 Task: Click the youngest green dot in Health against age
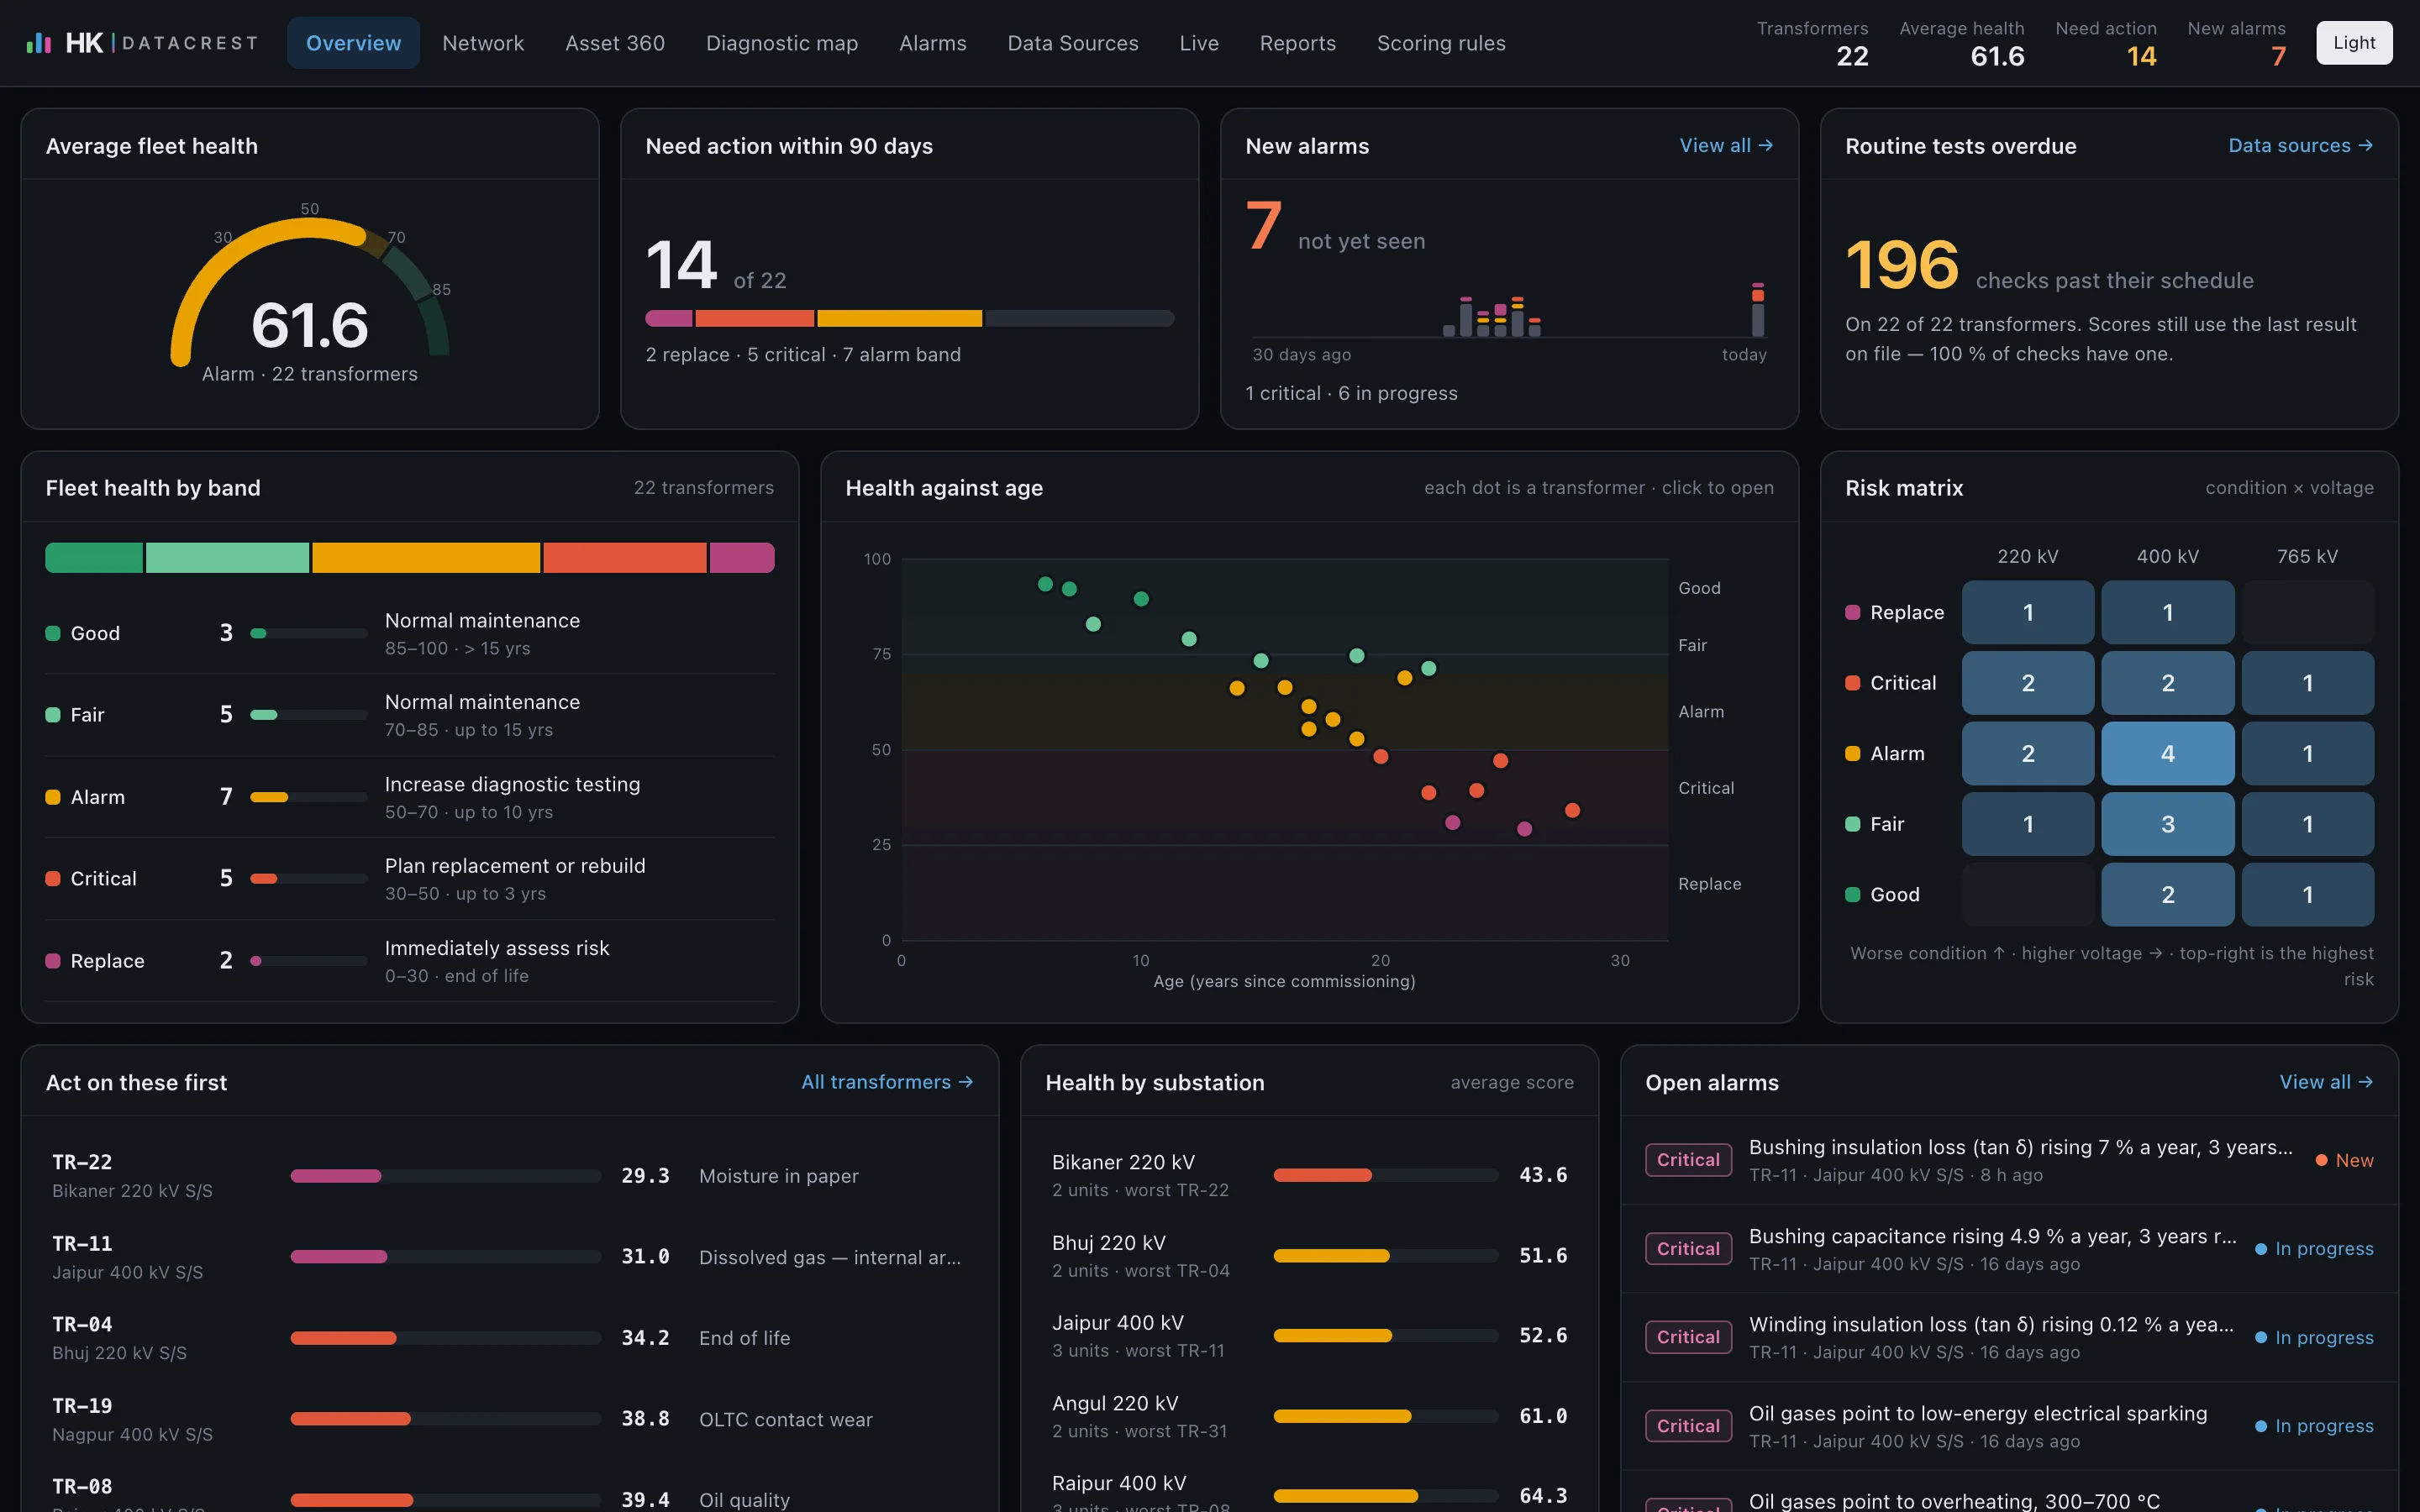(x=1046, y=584)
